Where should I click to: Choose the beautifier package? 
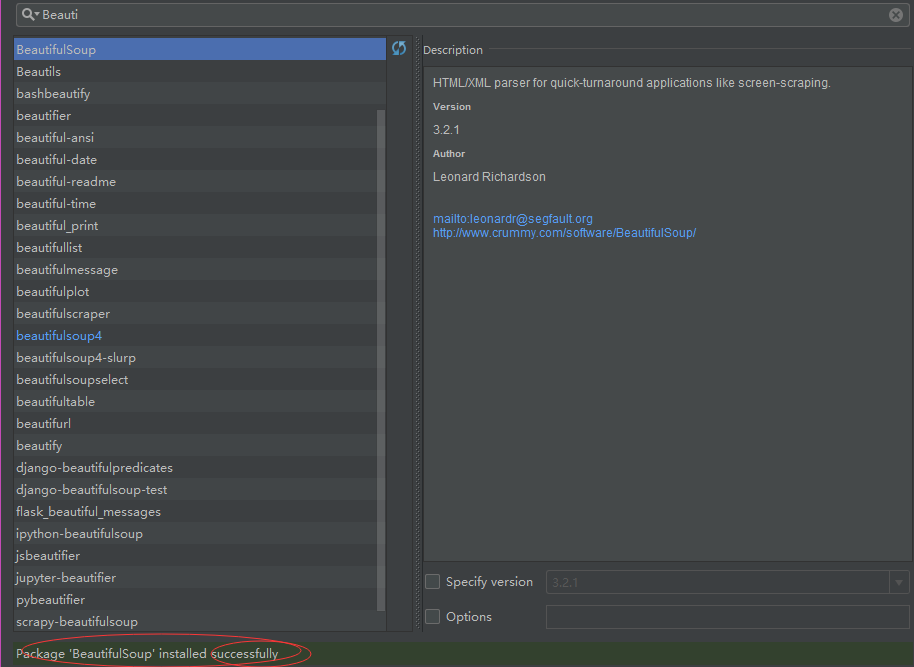click(196, 115)
